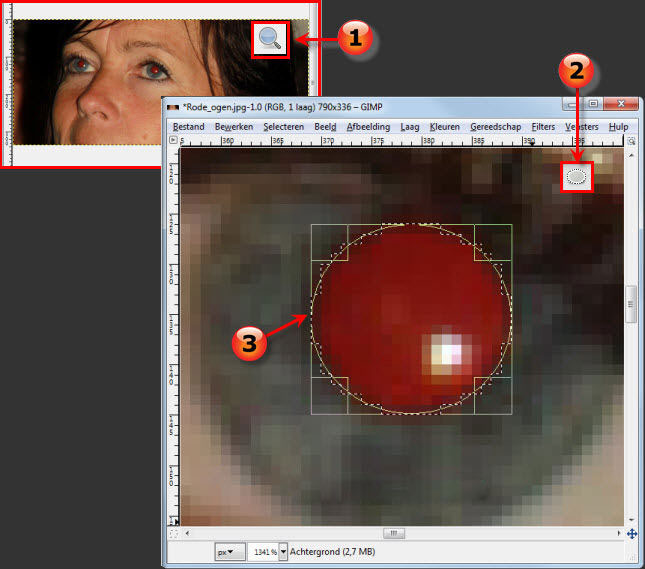Open the Filters menu

click(543, 127)
